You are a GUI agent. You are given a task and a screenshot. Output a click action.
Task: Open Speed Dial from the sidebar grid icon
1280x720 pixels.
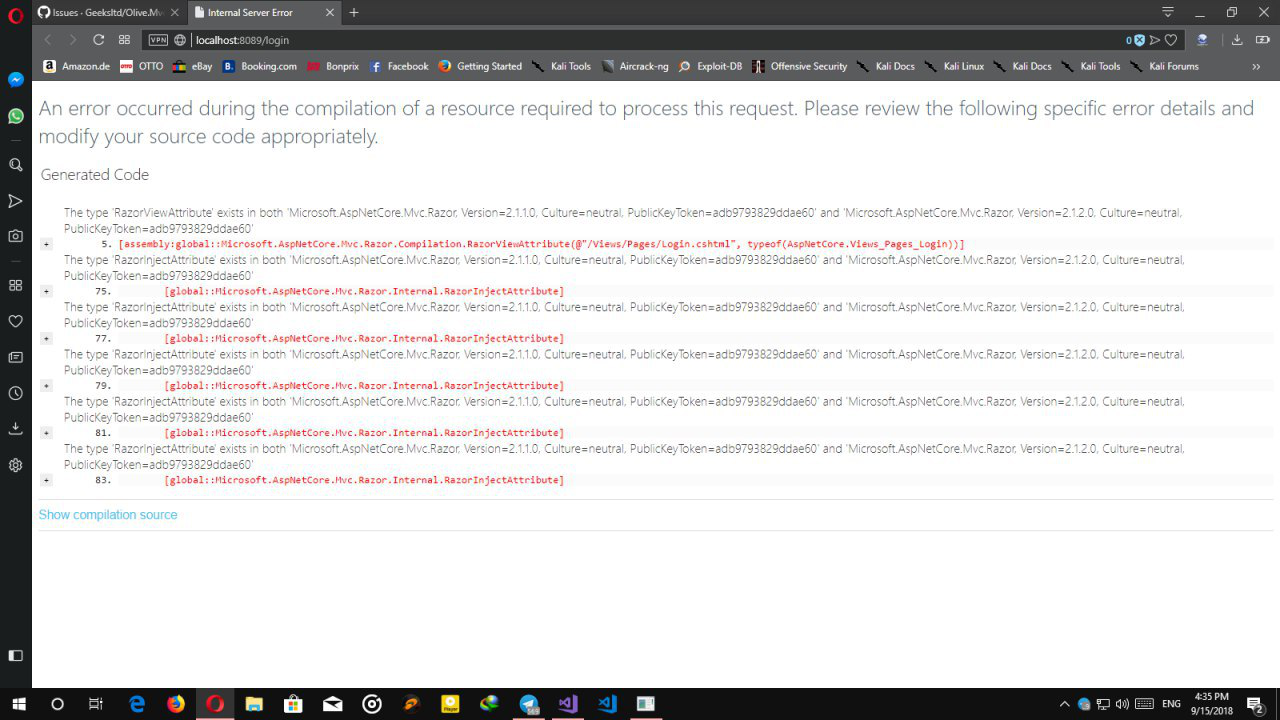point(16,285)
